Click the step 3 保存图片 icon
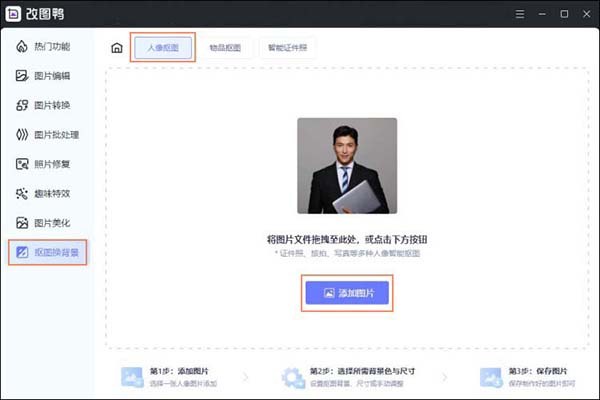This screenshot has width=600, height=400. [491, 377]
